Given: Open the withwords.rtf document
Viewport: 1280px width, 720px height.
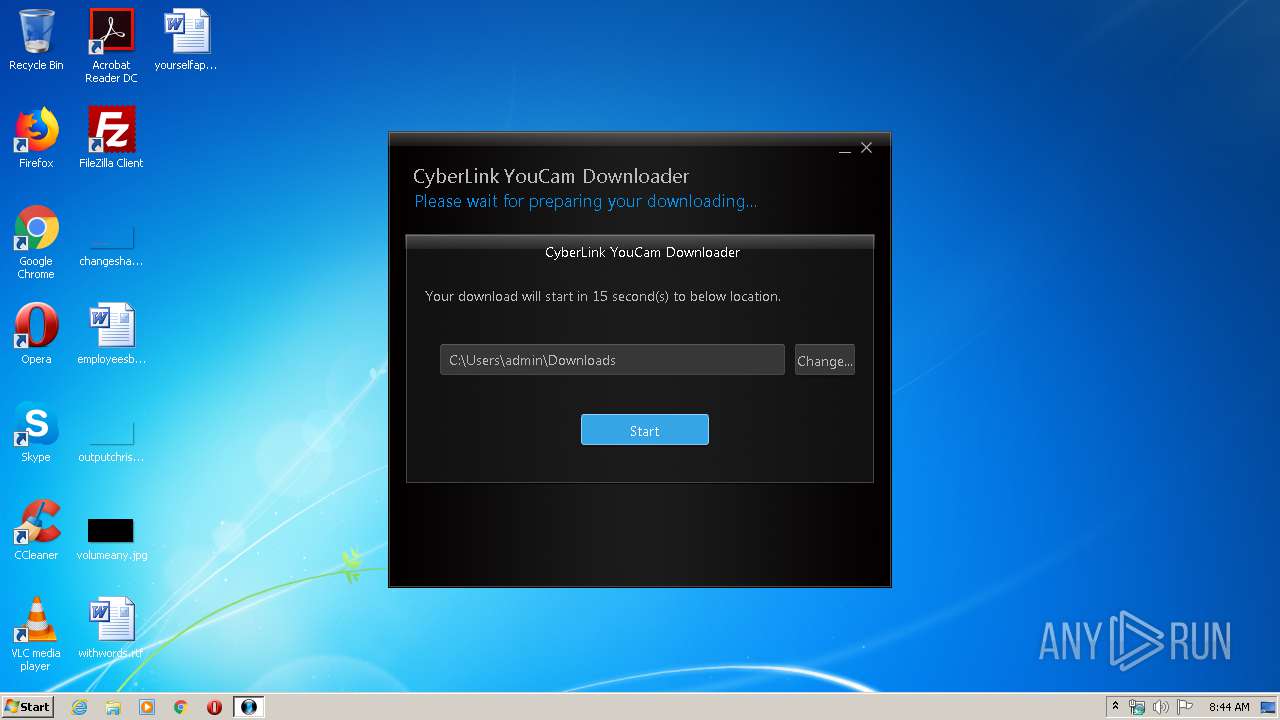Looking at the screenshot, I should pos(111,628).
